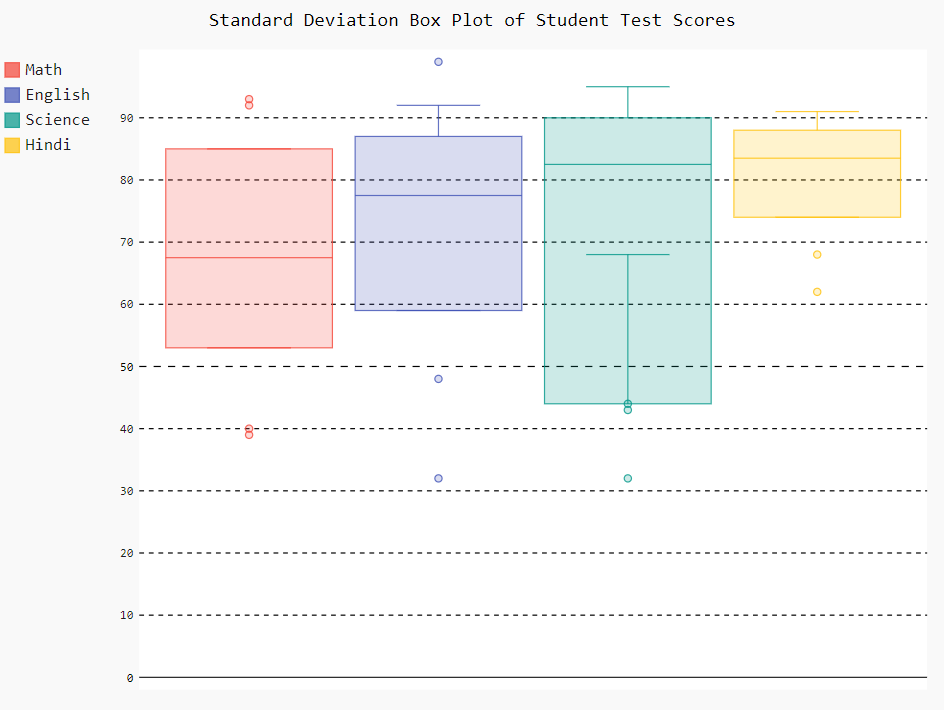Toggle the Math series legend label
The width and height of the screenshot is (944, 710).
(x=43, y=70)
